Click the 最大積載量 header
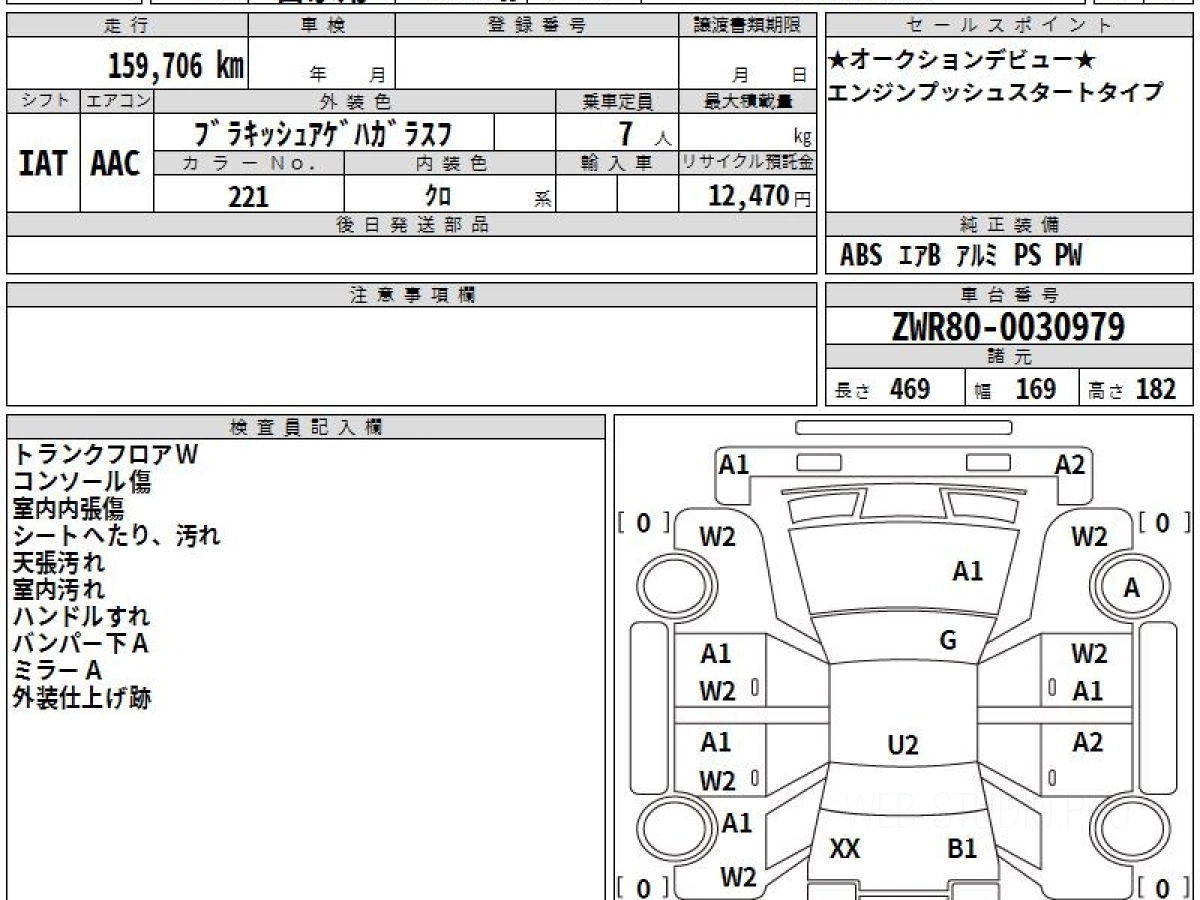1200x900 pixels. [x=748, y=101]
